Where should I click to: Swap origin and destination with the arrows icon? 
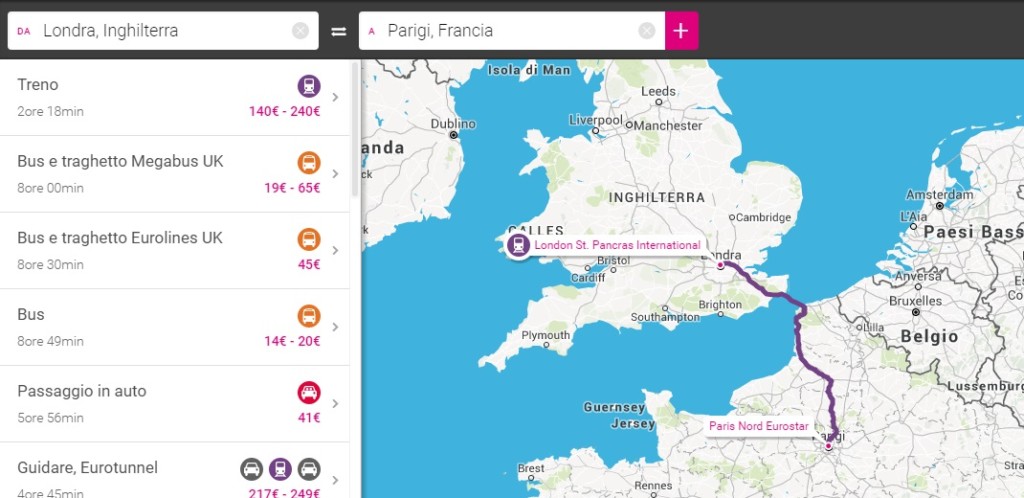point(339,31)
